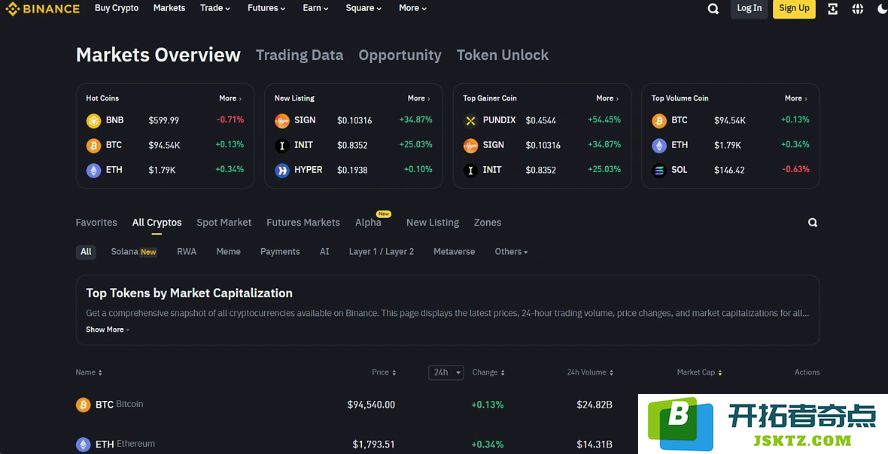The image size is (888, 454).
Task: Click the ETH coin icon in Hot Coins
Action: 93,170
